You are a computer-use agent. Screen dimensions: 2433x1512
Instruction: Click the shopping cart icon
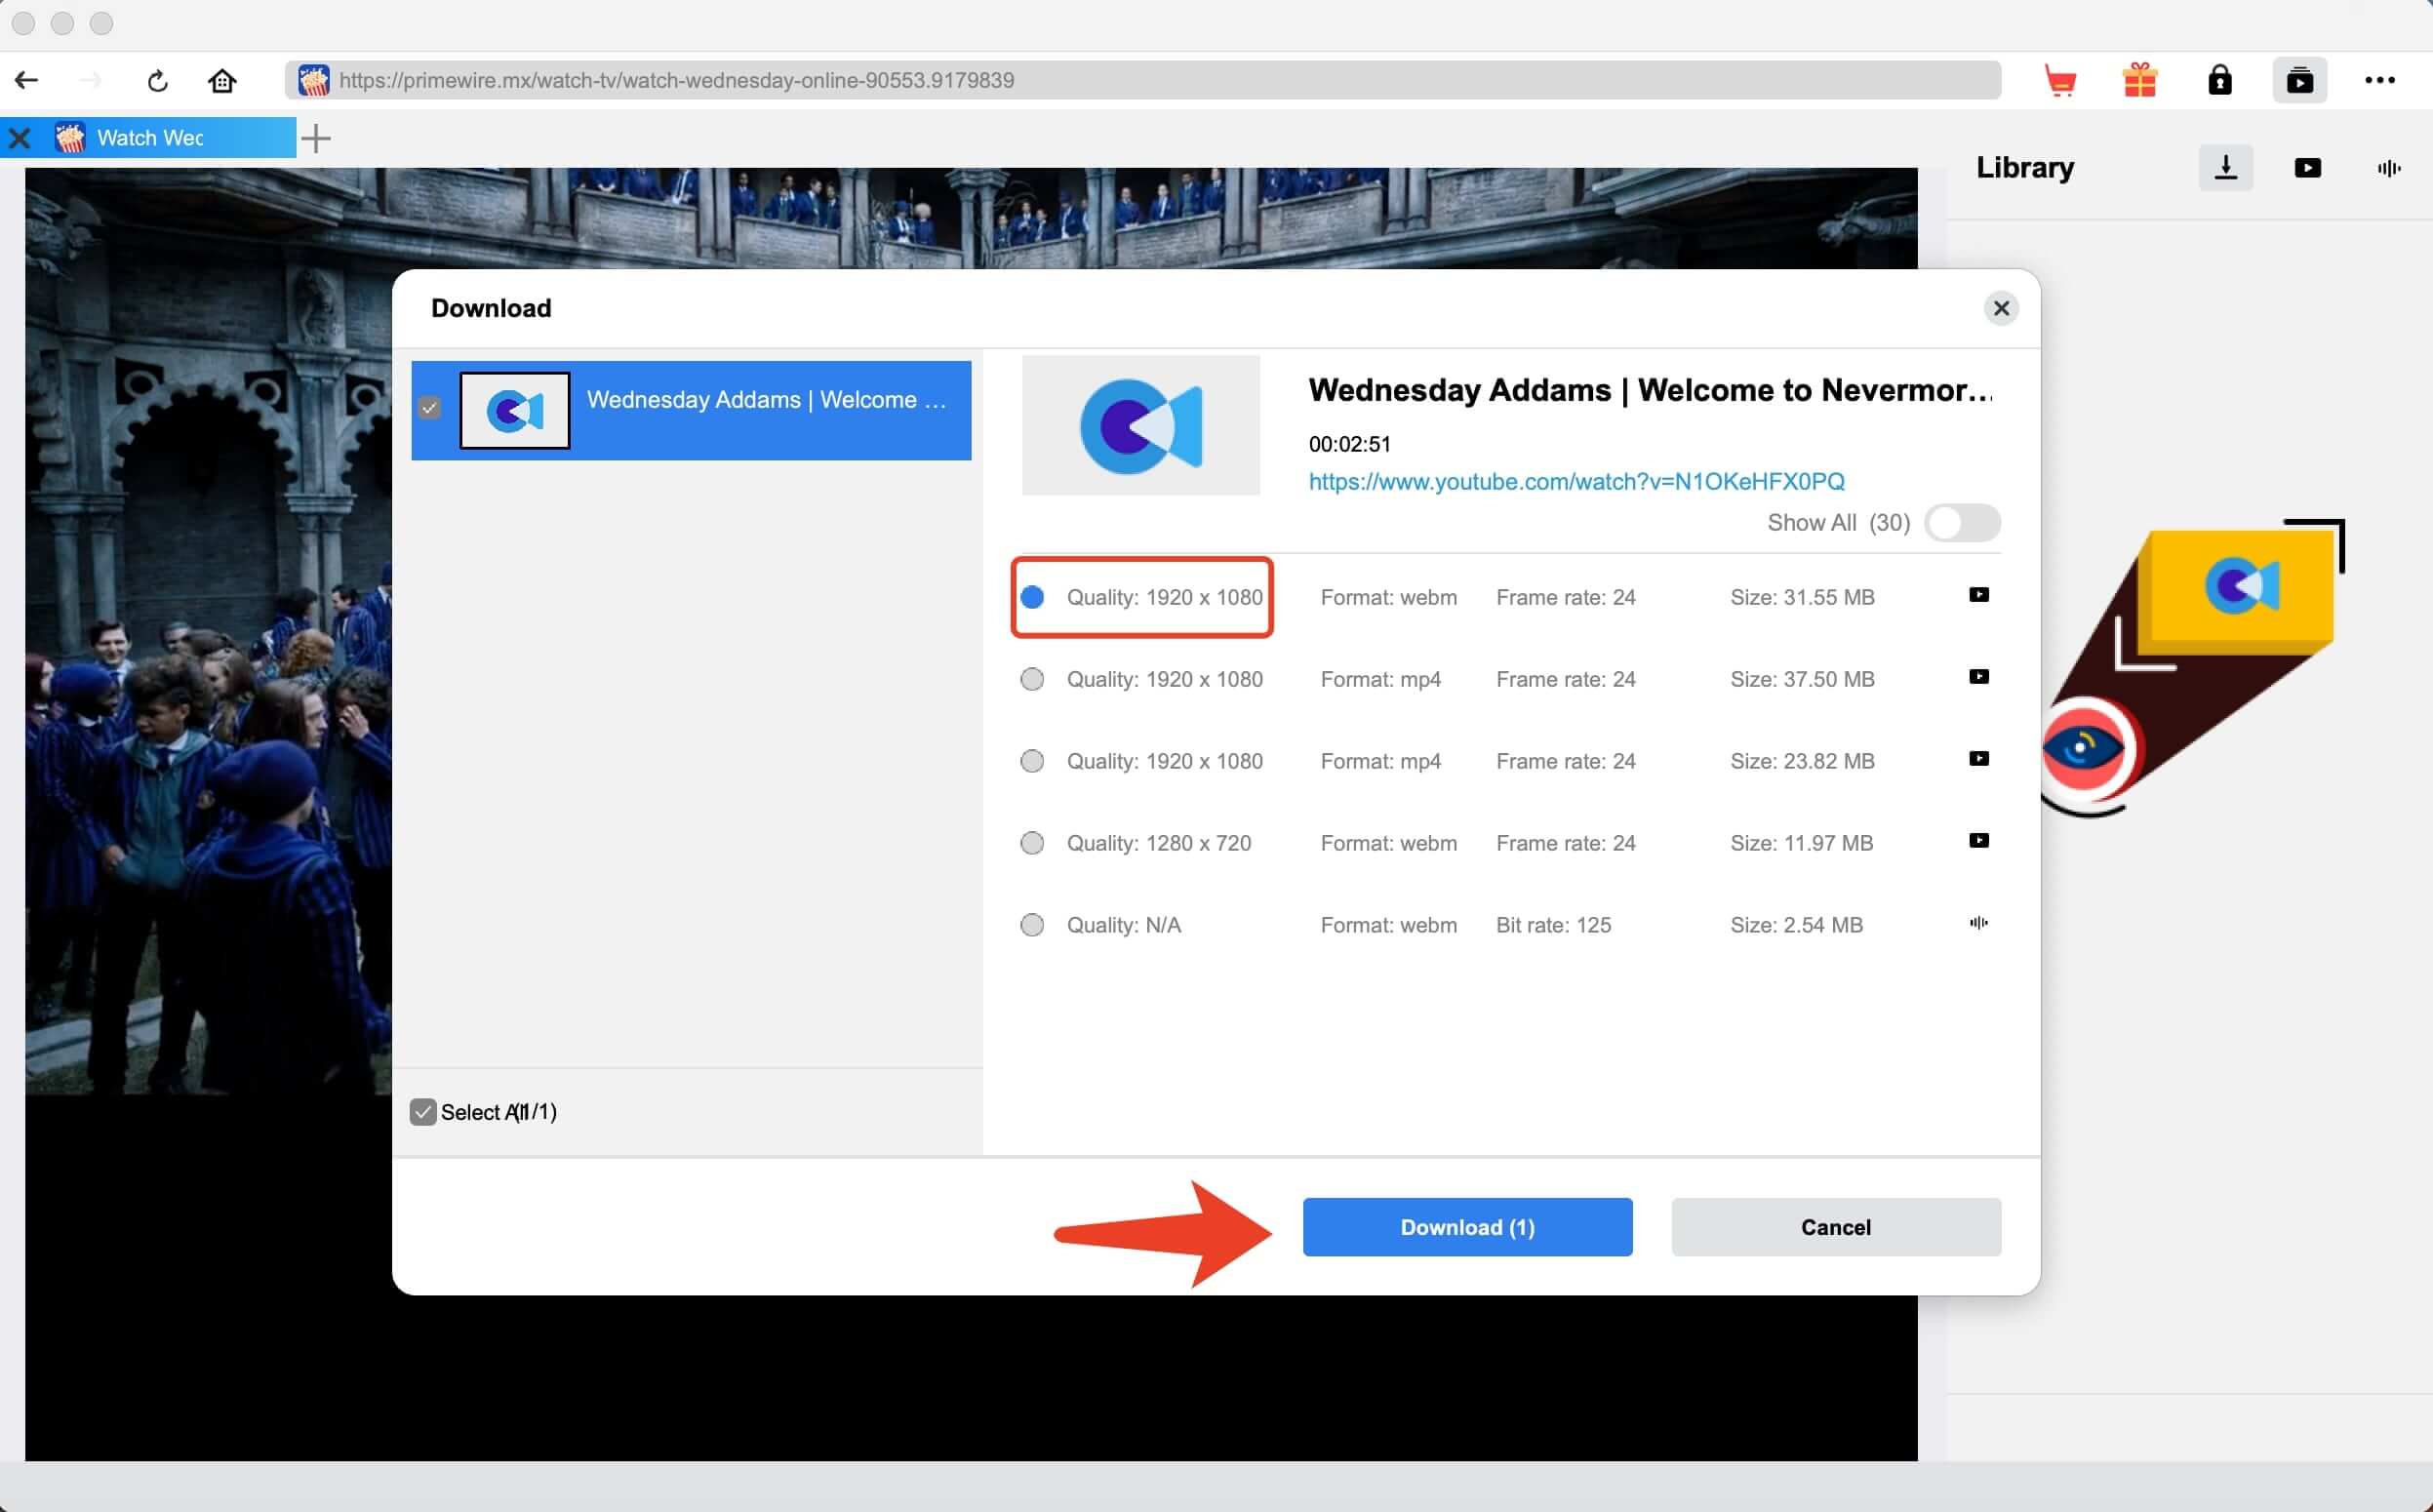[2060, 80]
